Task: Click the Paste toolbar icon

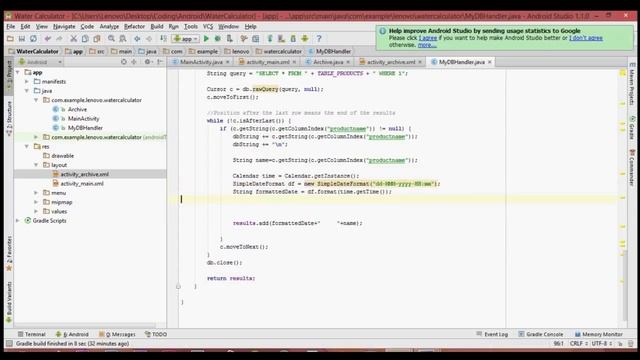Action: pos(97,39)
